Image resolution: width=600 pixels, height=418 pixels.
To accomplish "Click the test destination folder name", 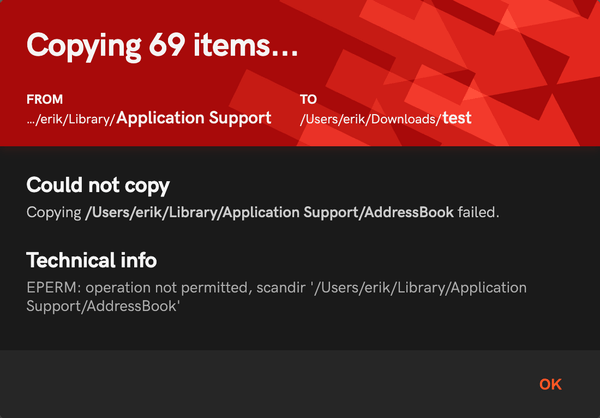I will tap(457, 118).
